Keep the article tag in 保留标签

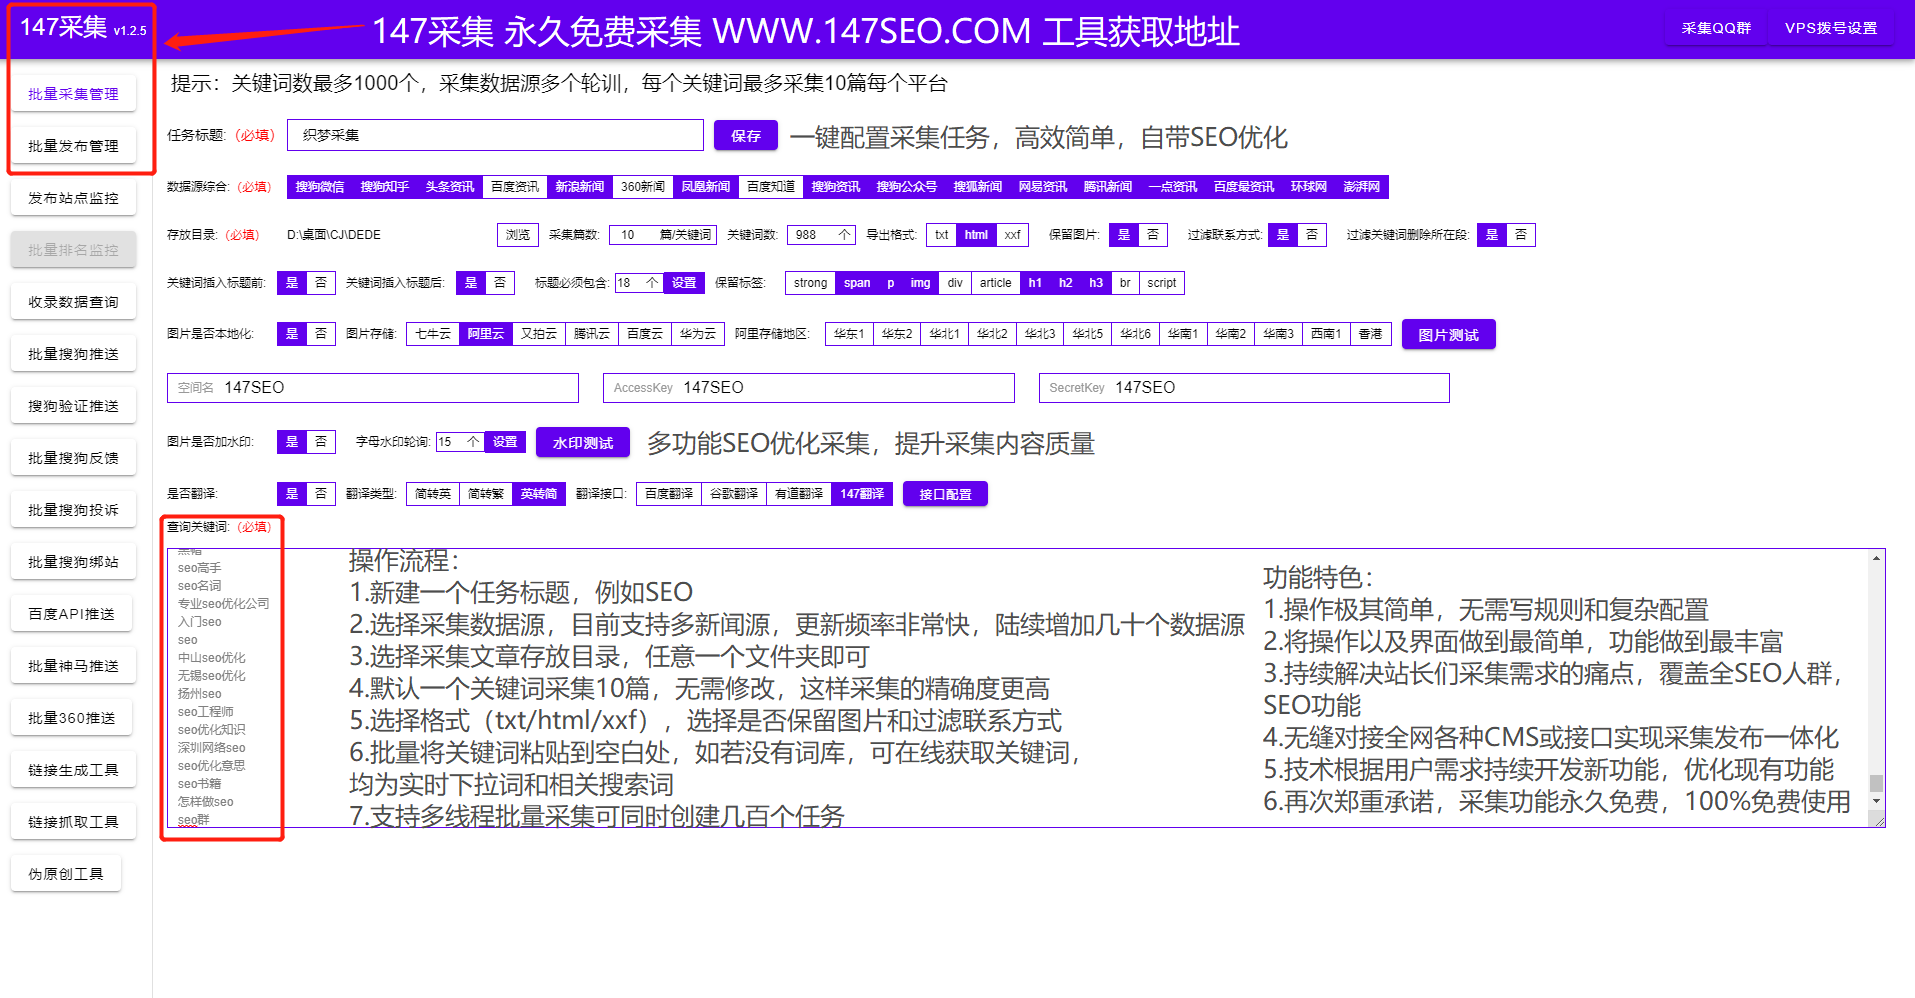995,283
